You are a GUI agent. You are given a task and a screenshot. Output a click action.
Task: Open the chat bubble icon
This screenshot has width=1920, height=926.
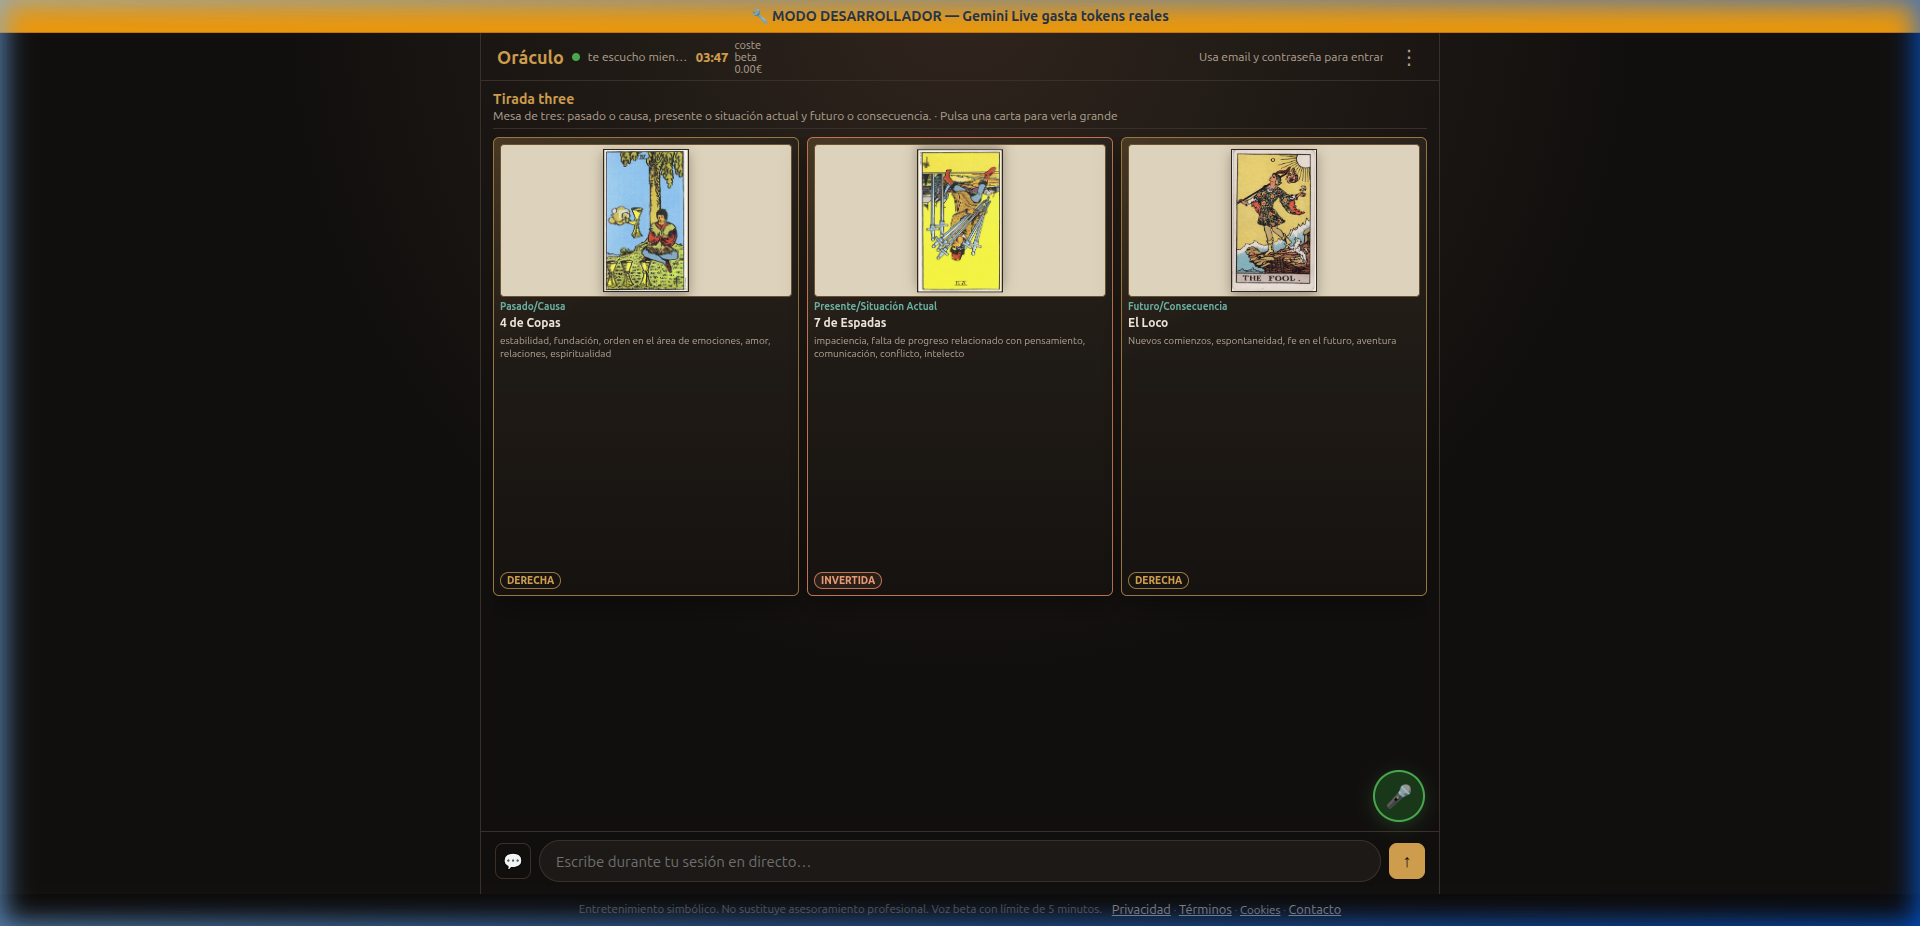(x=513, y=861)
